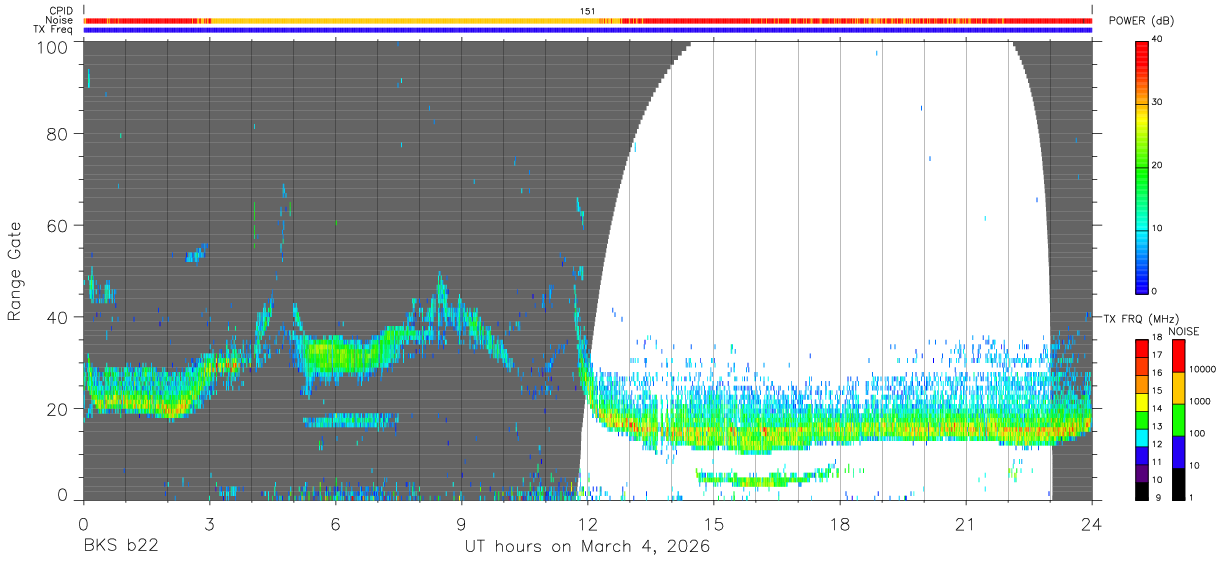The height and width of the screenshot is (567, 1228).
Task: Click UT hour tick 12 on x-axis
Action: (588, 523)
